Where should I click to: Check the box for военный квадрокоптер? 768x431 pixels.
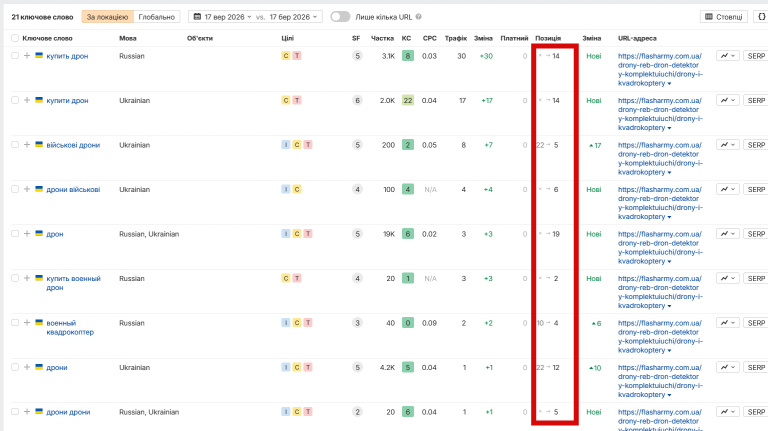pyautogui.click(x=15, y=323)
